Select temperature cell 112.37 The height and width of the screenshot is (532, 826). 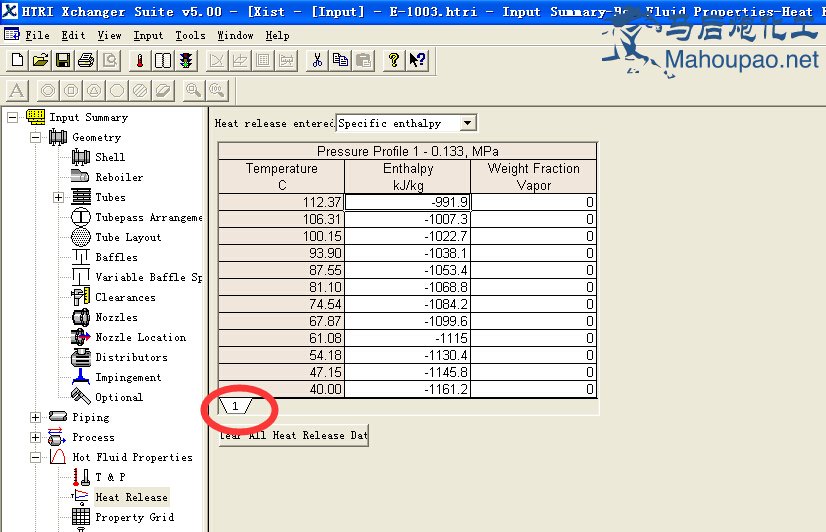coord(281,202)
